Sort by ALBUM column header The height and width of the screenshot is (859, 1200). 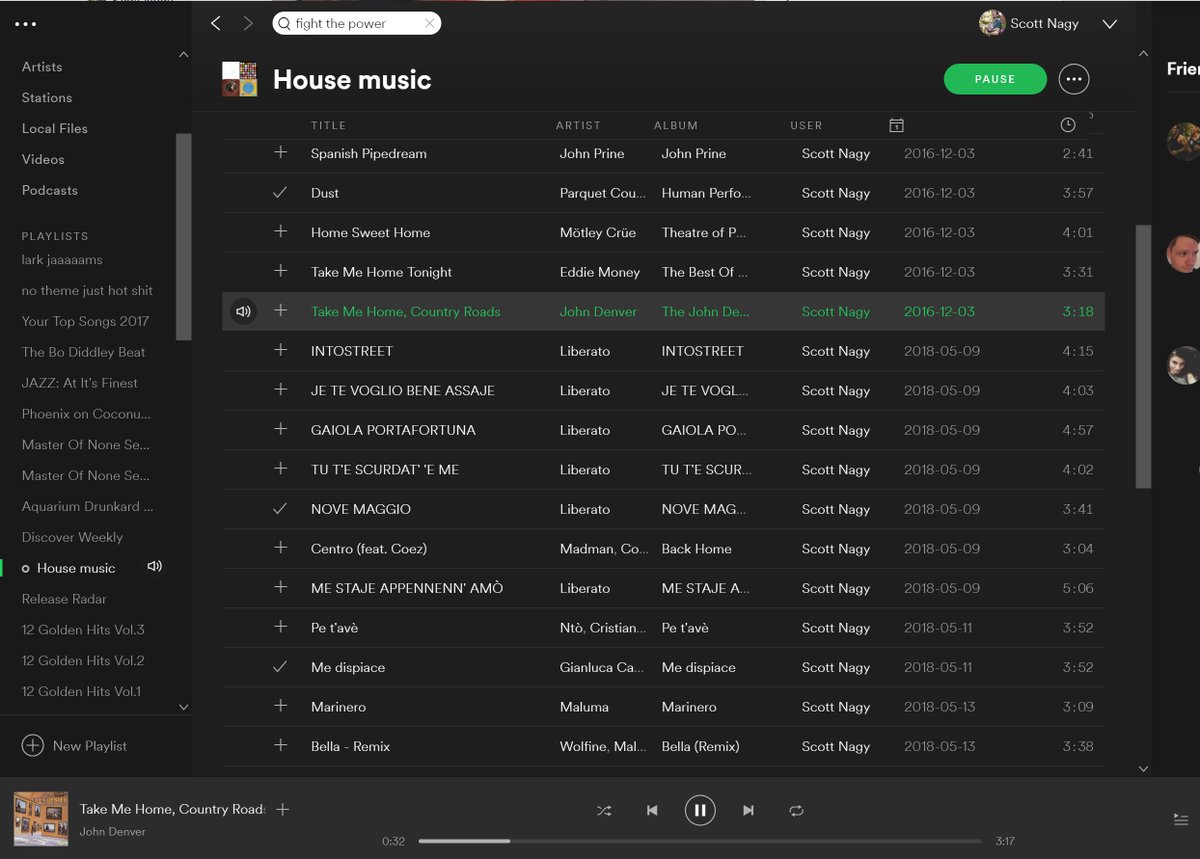676,125
